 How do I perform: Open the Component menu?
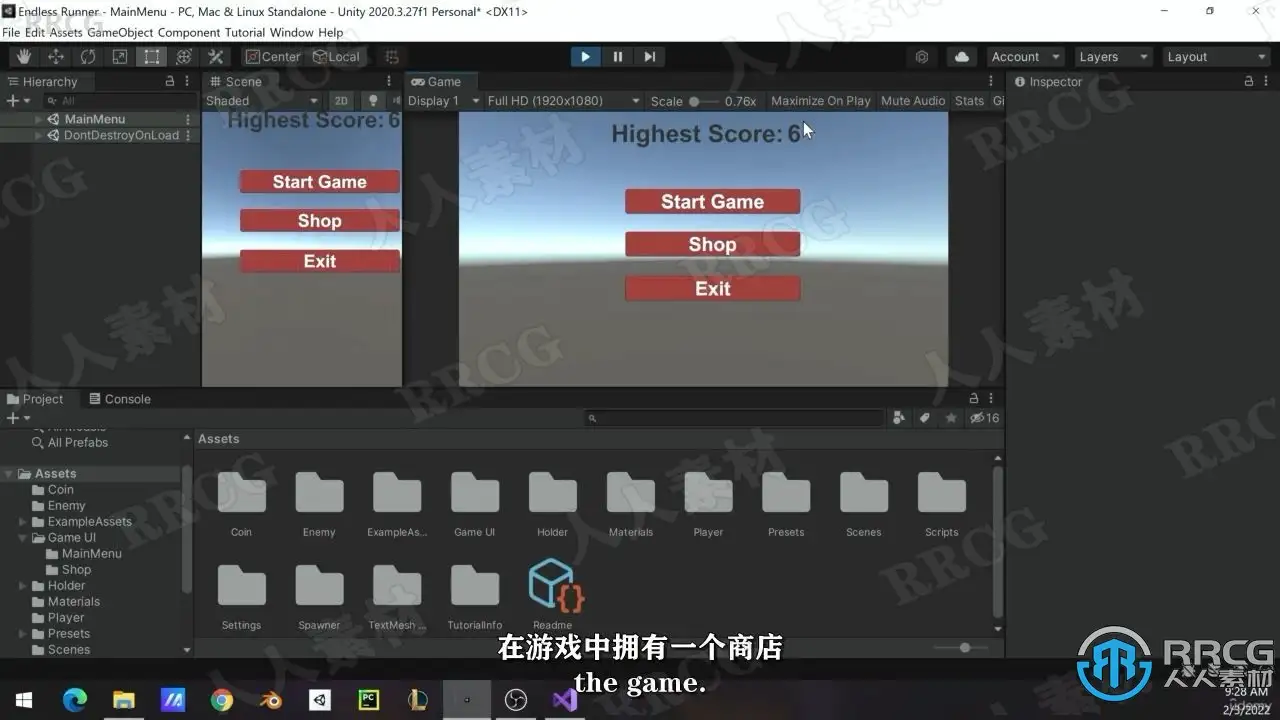coord(189,32)
